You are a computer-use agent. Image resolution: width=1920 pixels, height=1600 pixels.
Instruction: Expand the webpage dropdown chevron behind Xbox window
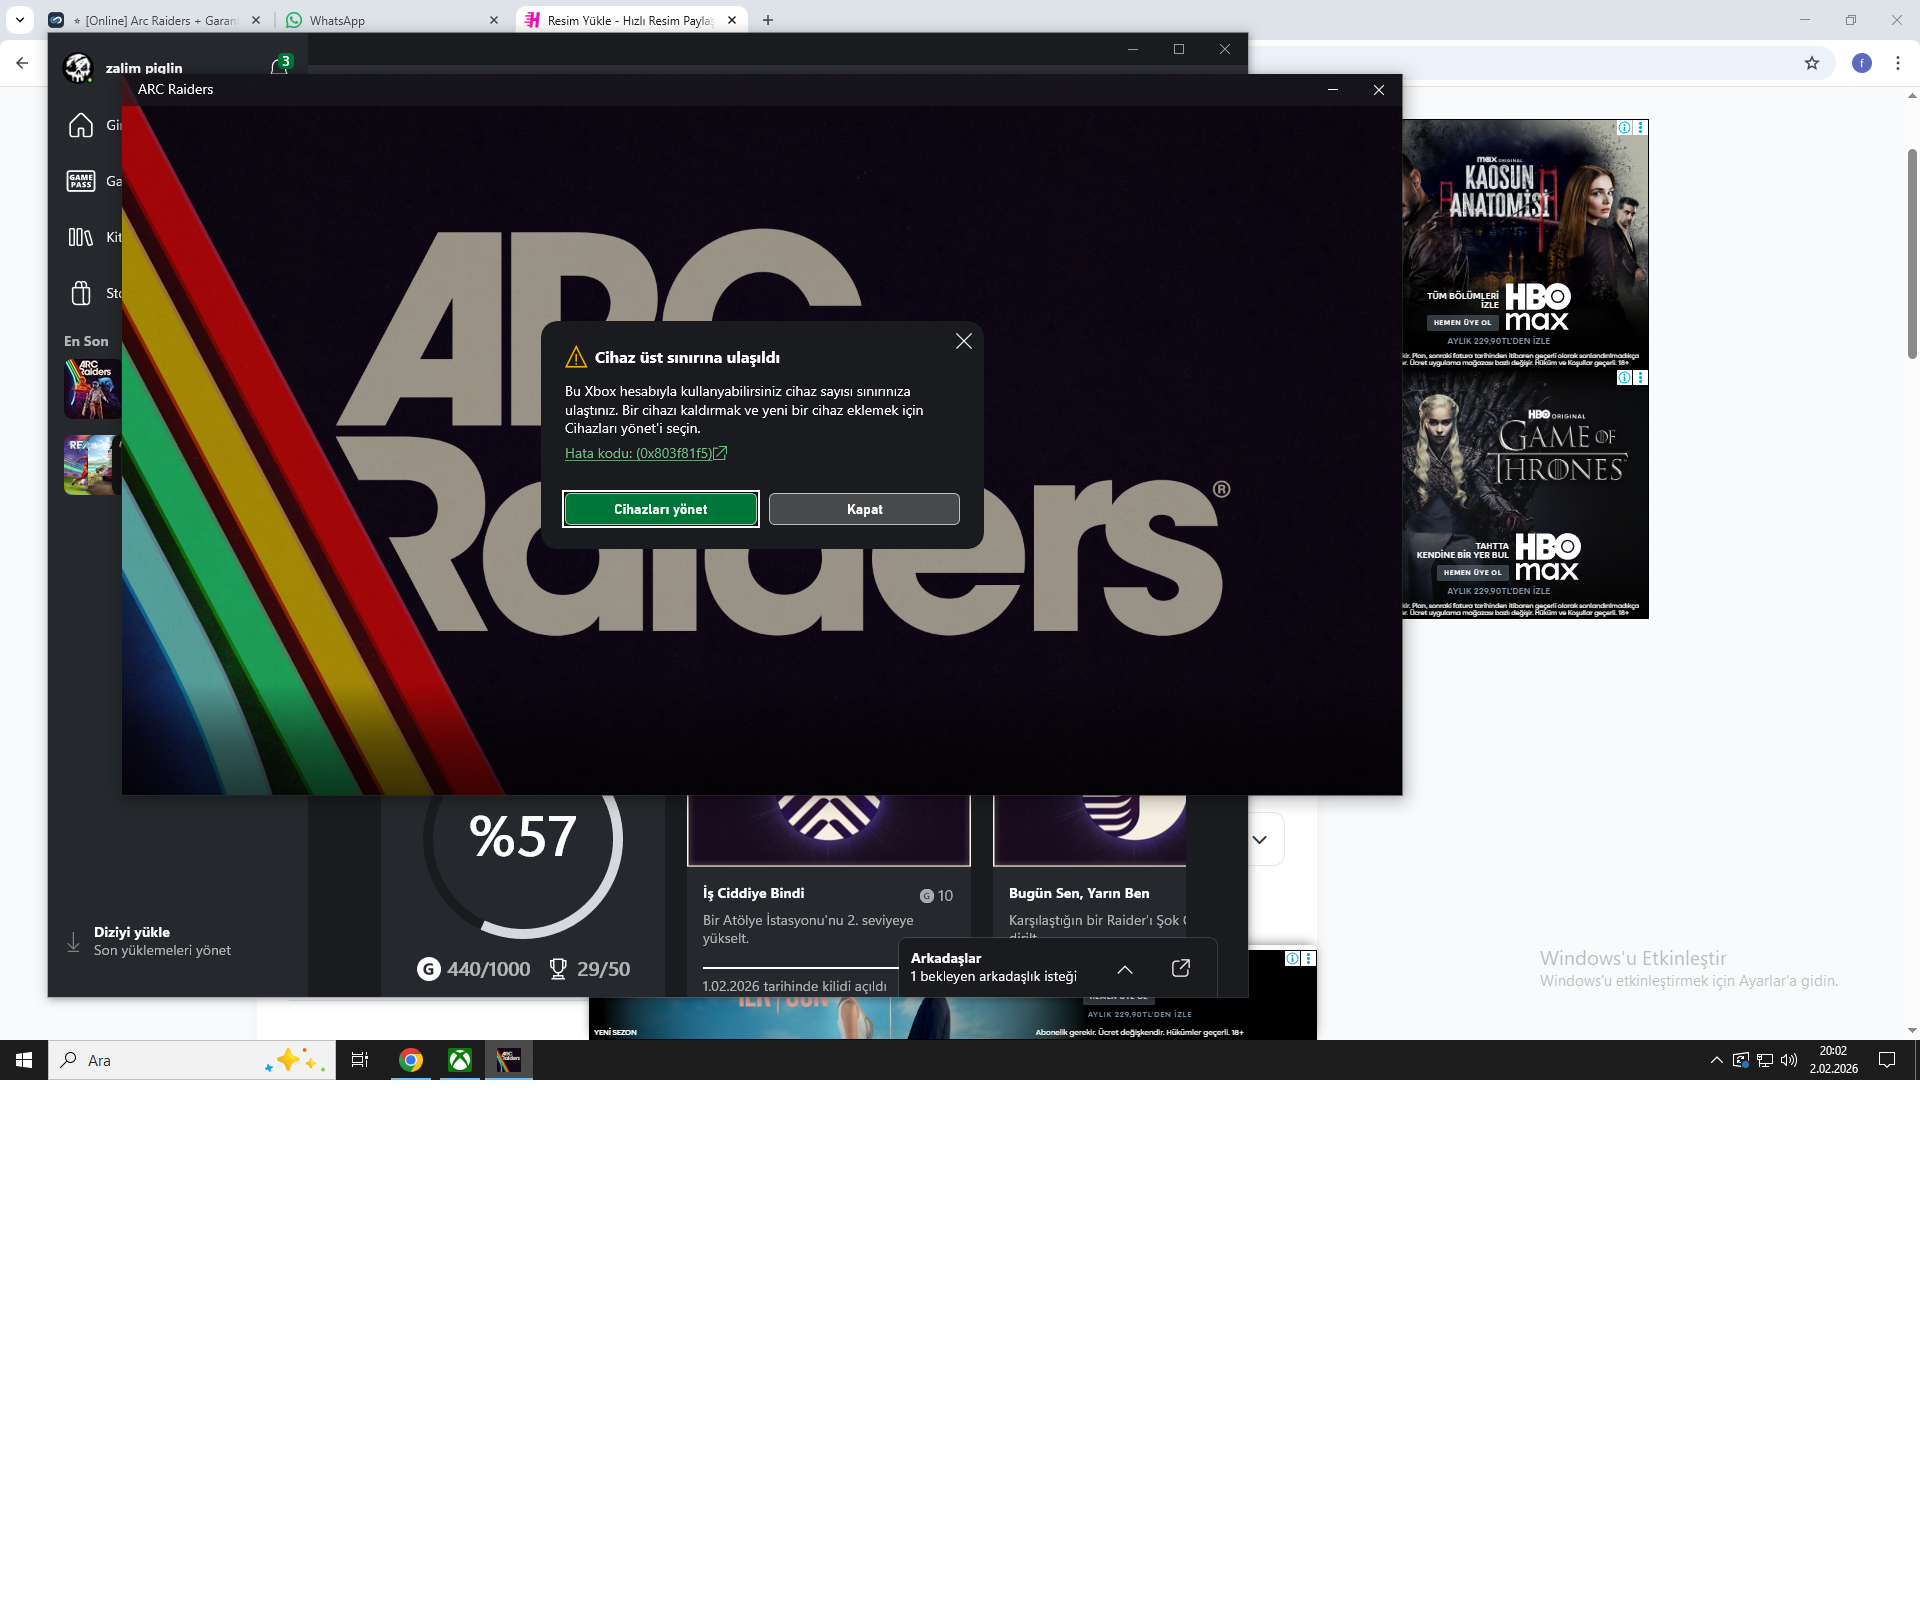coord(1260,840)
